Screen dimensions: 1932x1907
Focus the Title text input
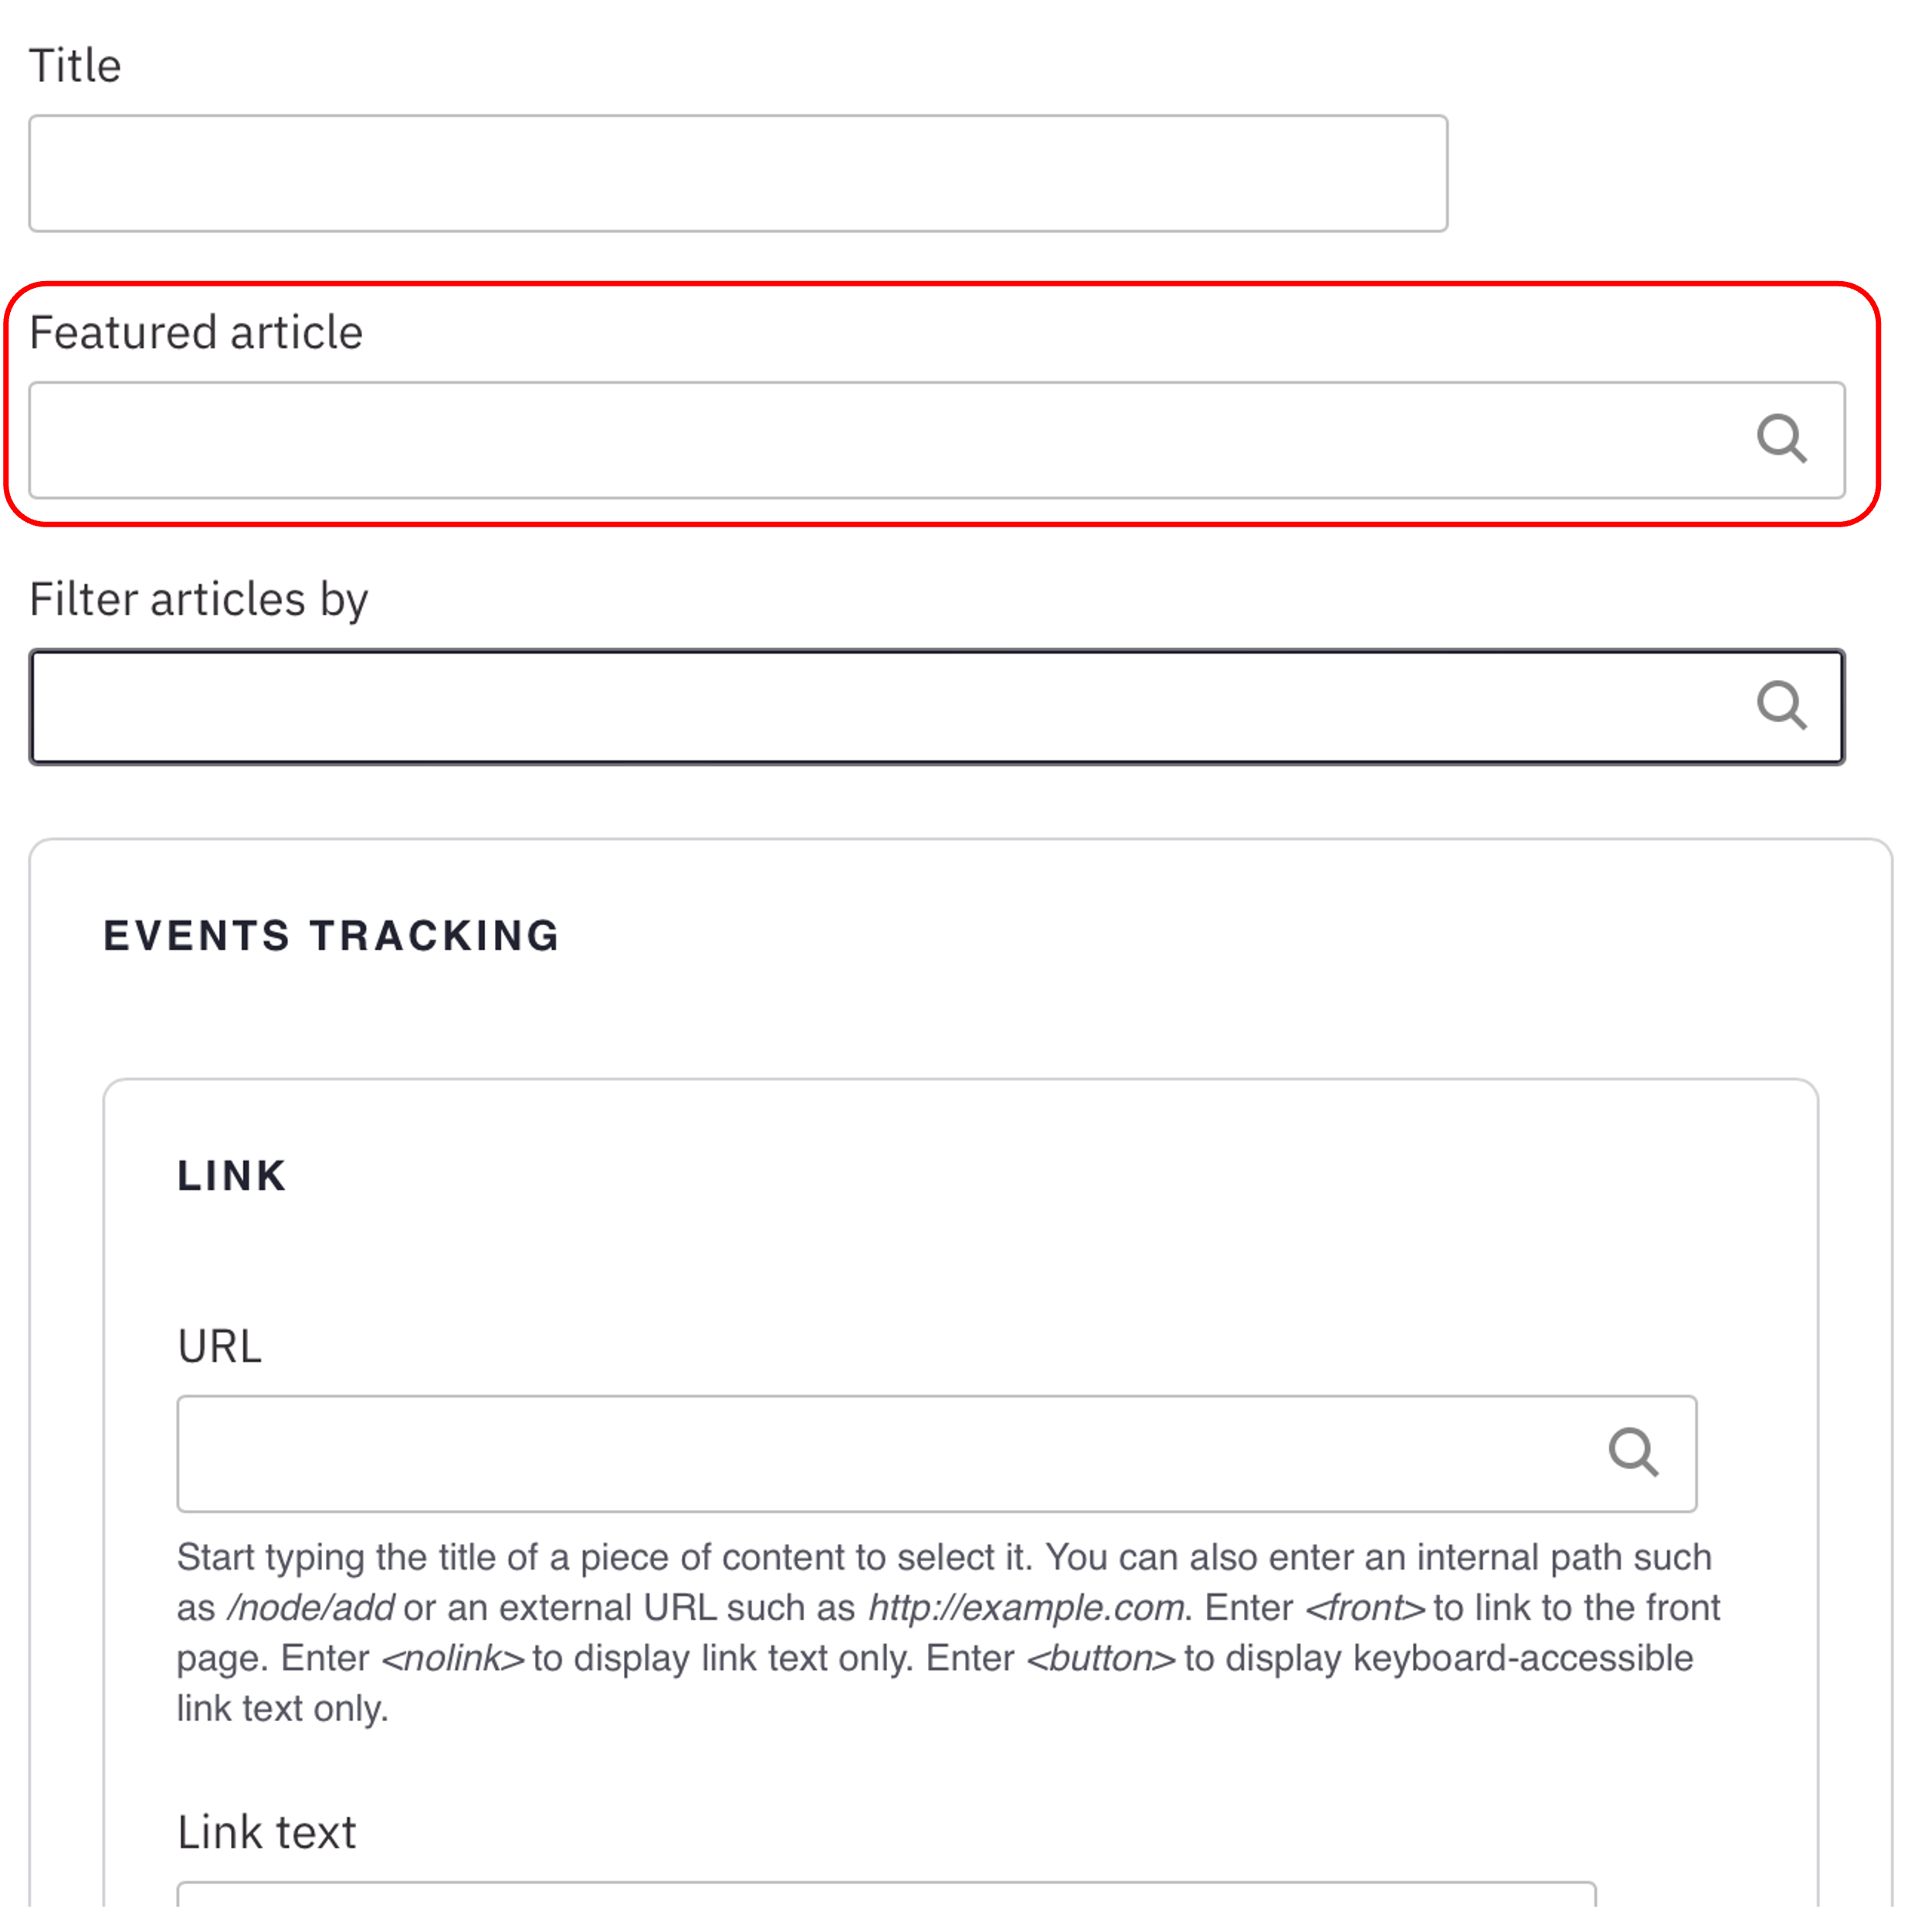(x=737, y=174)
